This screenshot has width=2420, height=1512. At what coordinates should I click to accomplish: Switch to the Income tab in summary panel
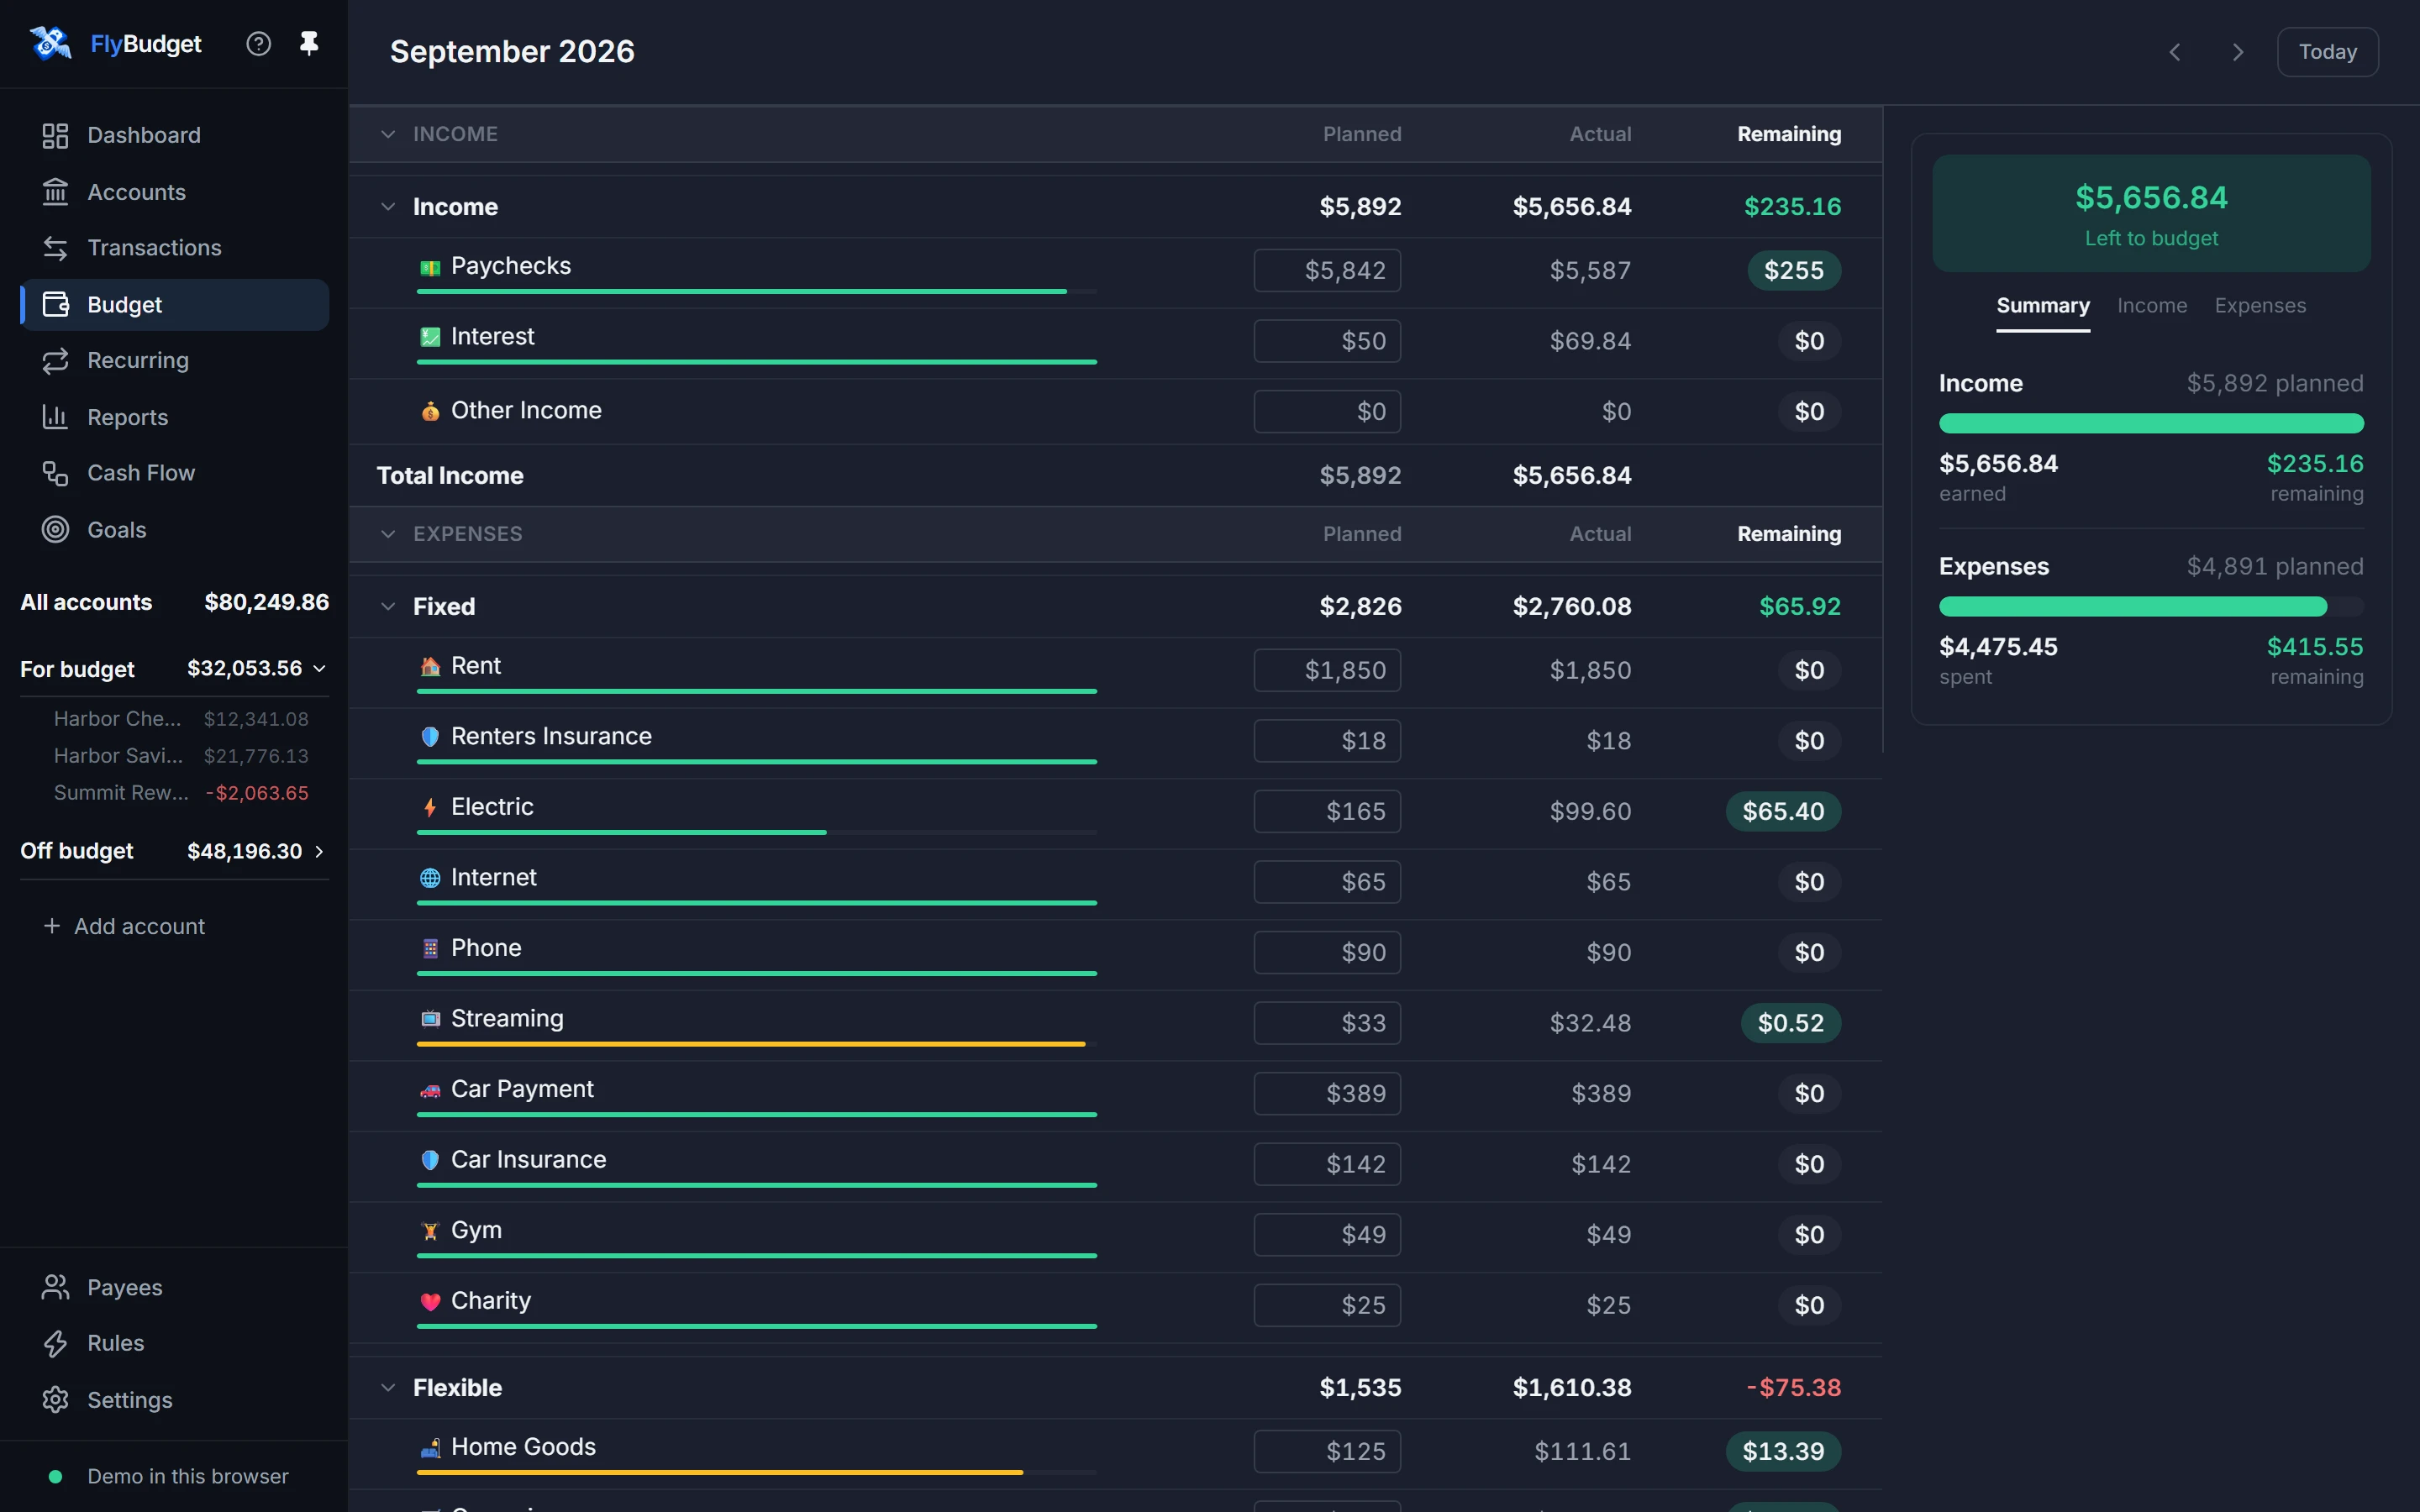(x=2151, y=306)
